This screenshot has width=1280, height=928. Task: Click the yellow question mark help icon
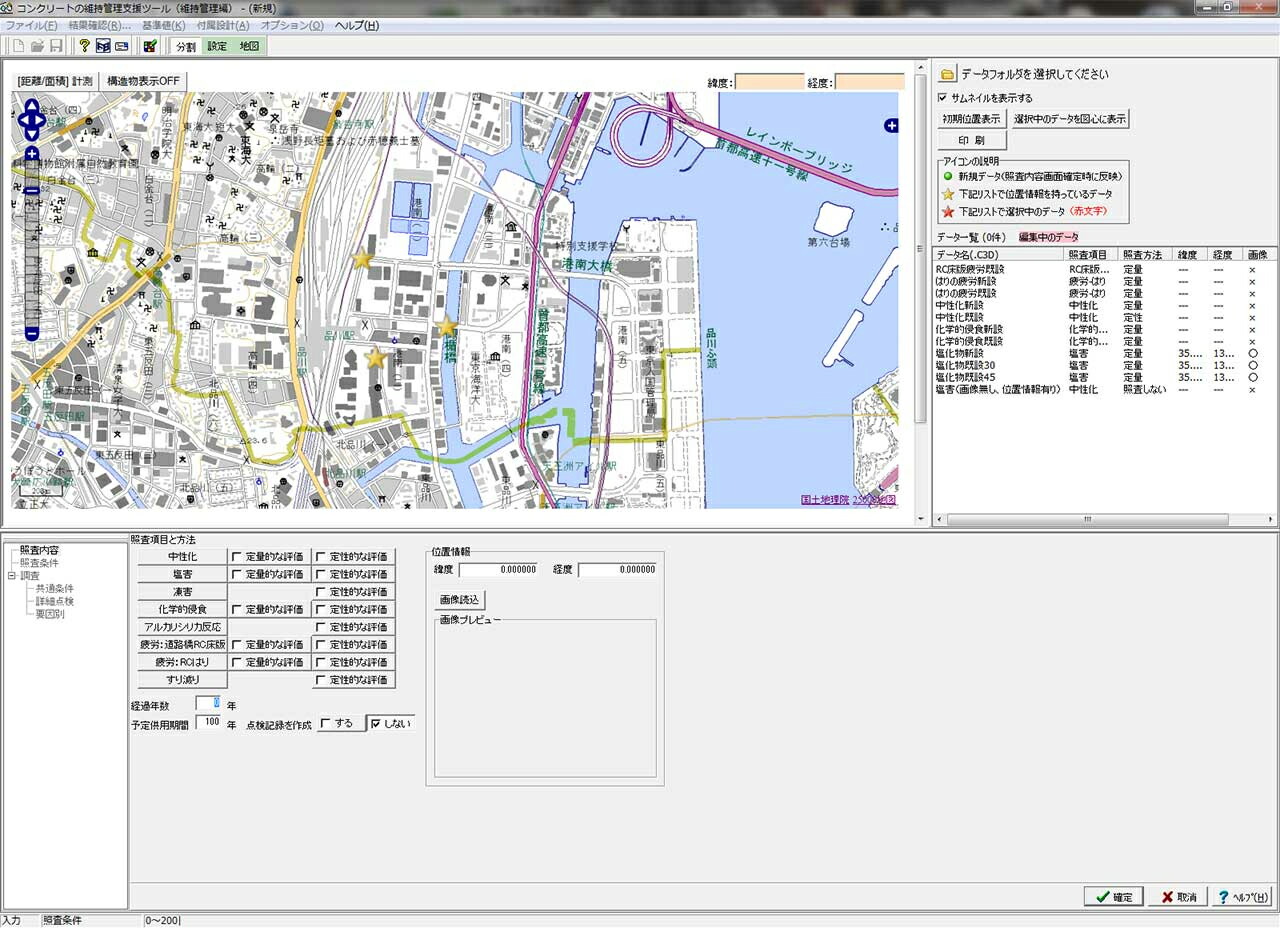[84, 46]
